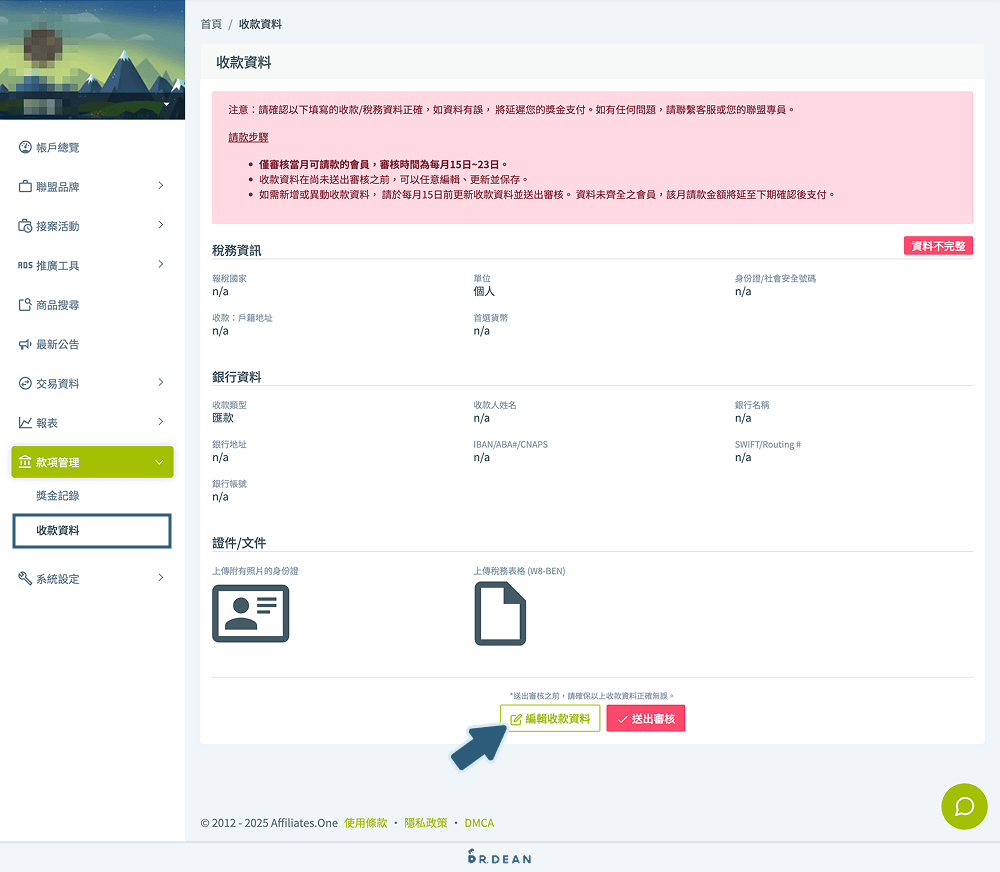The width and height of the screenshot is (1000, 872).
Task: Click the 最新公告 megaphone icon
Action: [25, 345]
